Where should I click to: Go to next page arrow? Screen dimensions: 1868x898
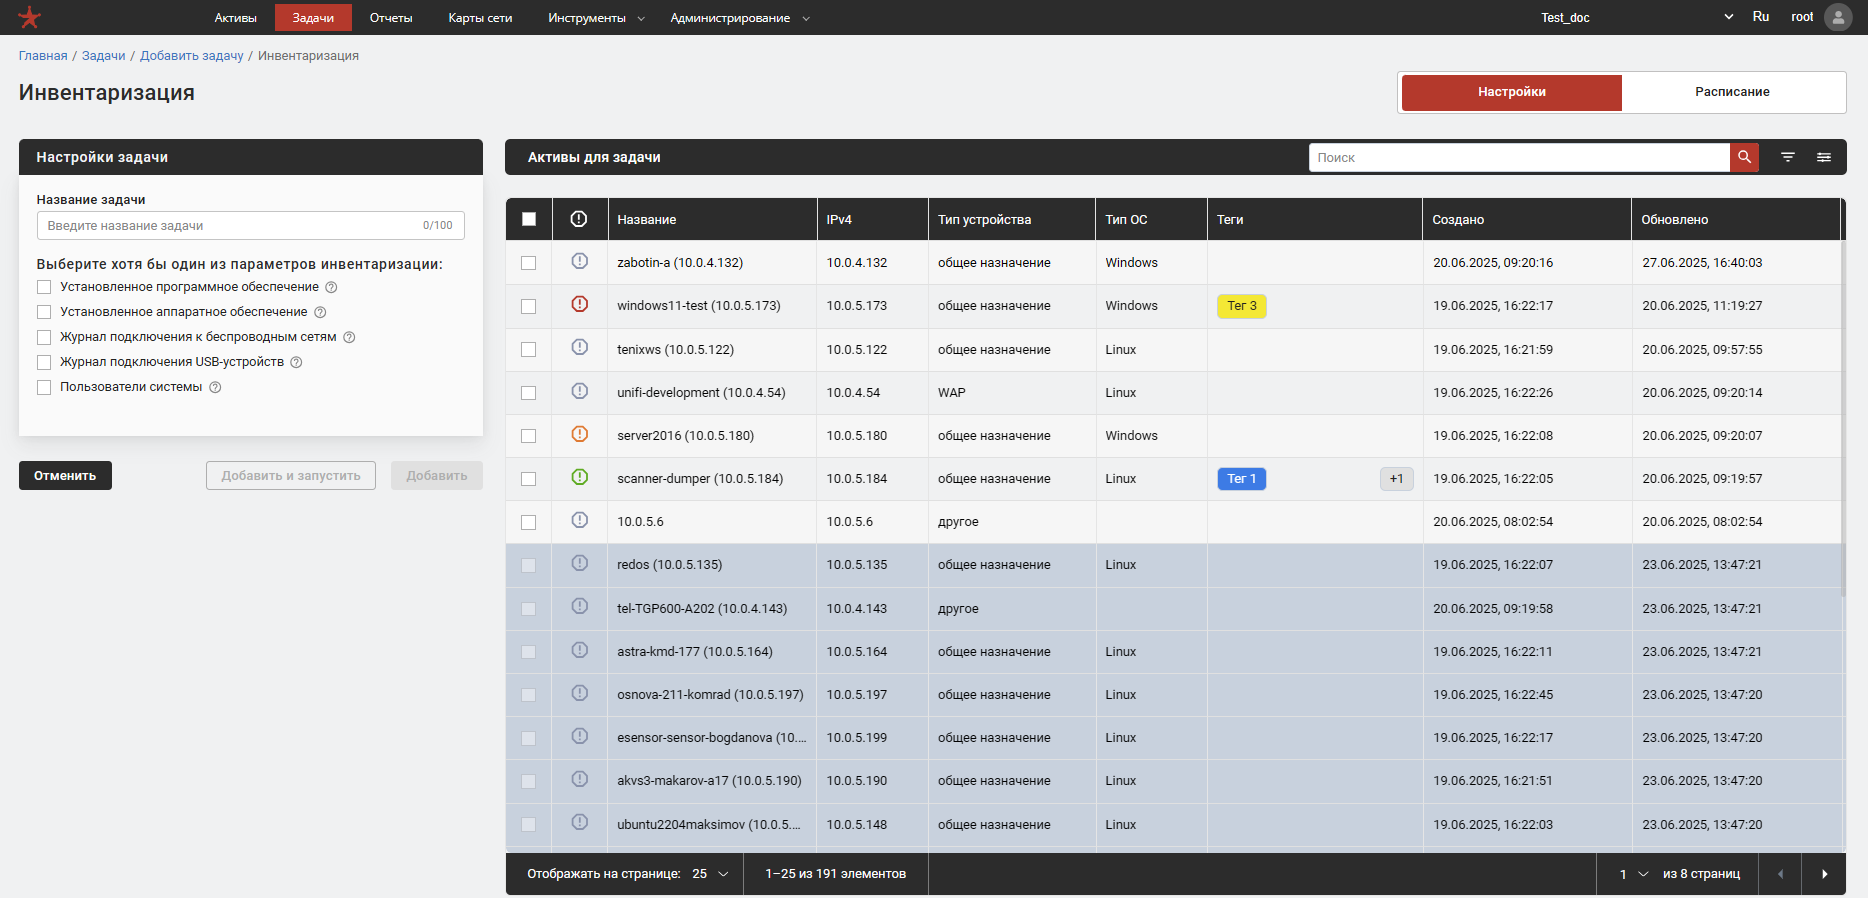pyautogui.click(x=1824, y=874)
